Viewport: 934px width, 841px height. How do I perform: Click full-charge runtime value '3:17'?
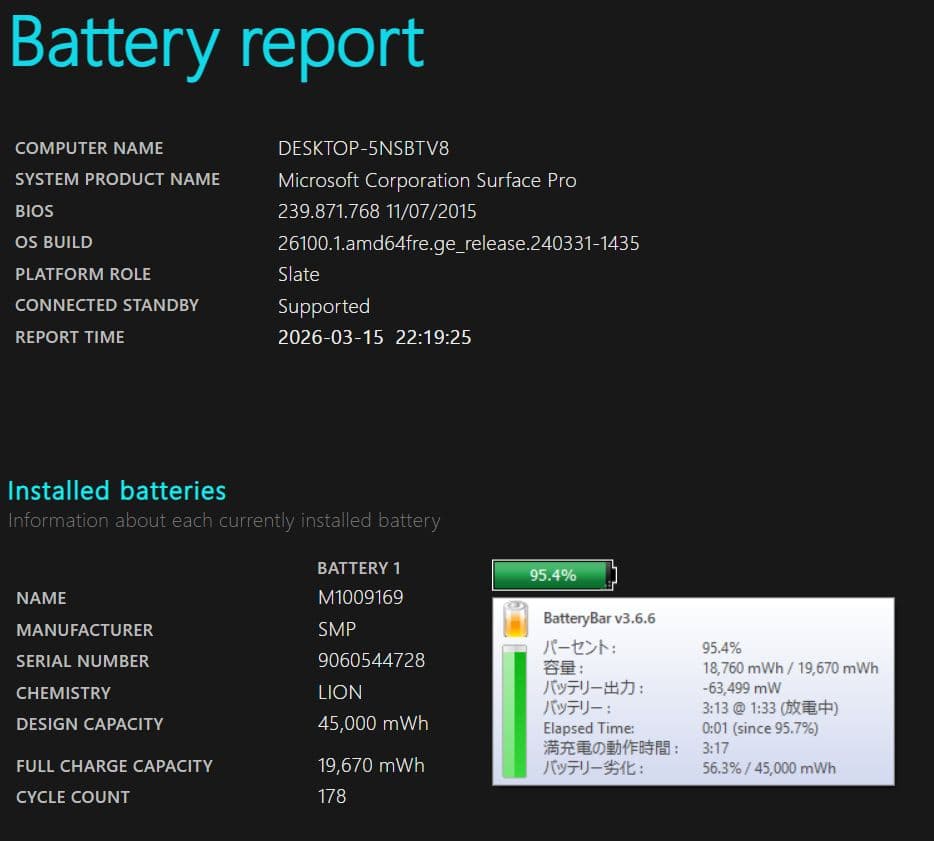click(x=715, y=747)
